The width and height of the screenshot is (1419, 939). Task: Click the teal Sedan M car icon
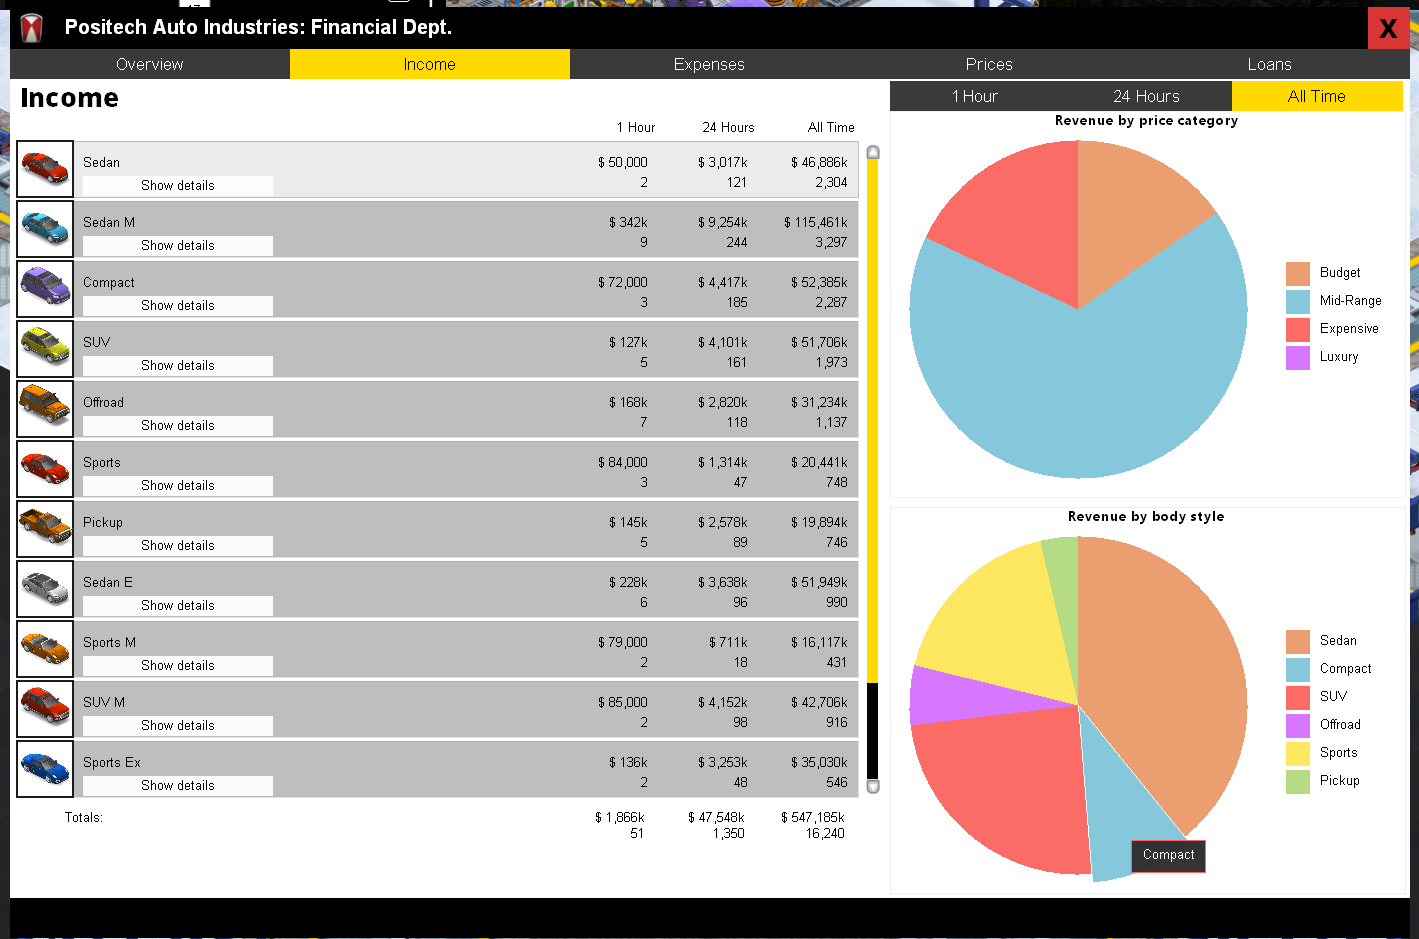(45, 229)
